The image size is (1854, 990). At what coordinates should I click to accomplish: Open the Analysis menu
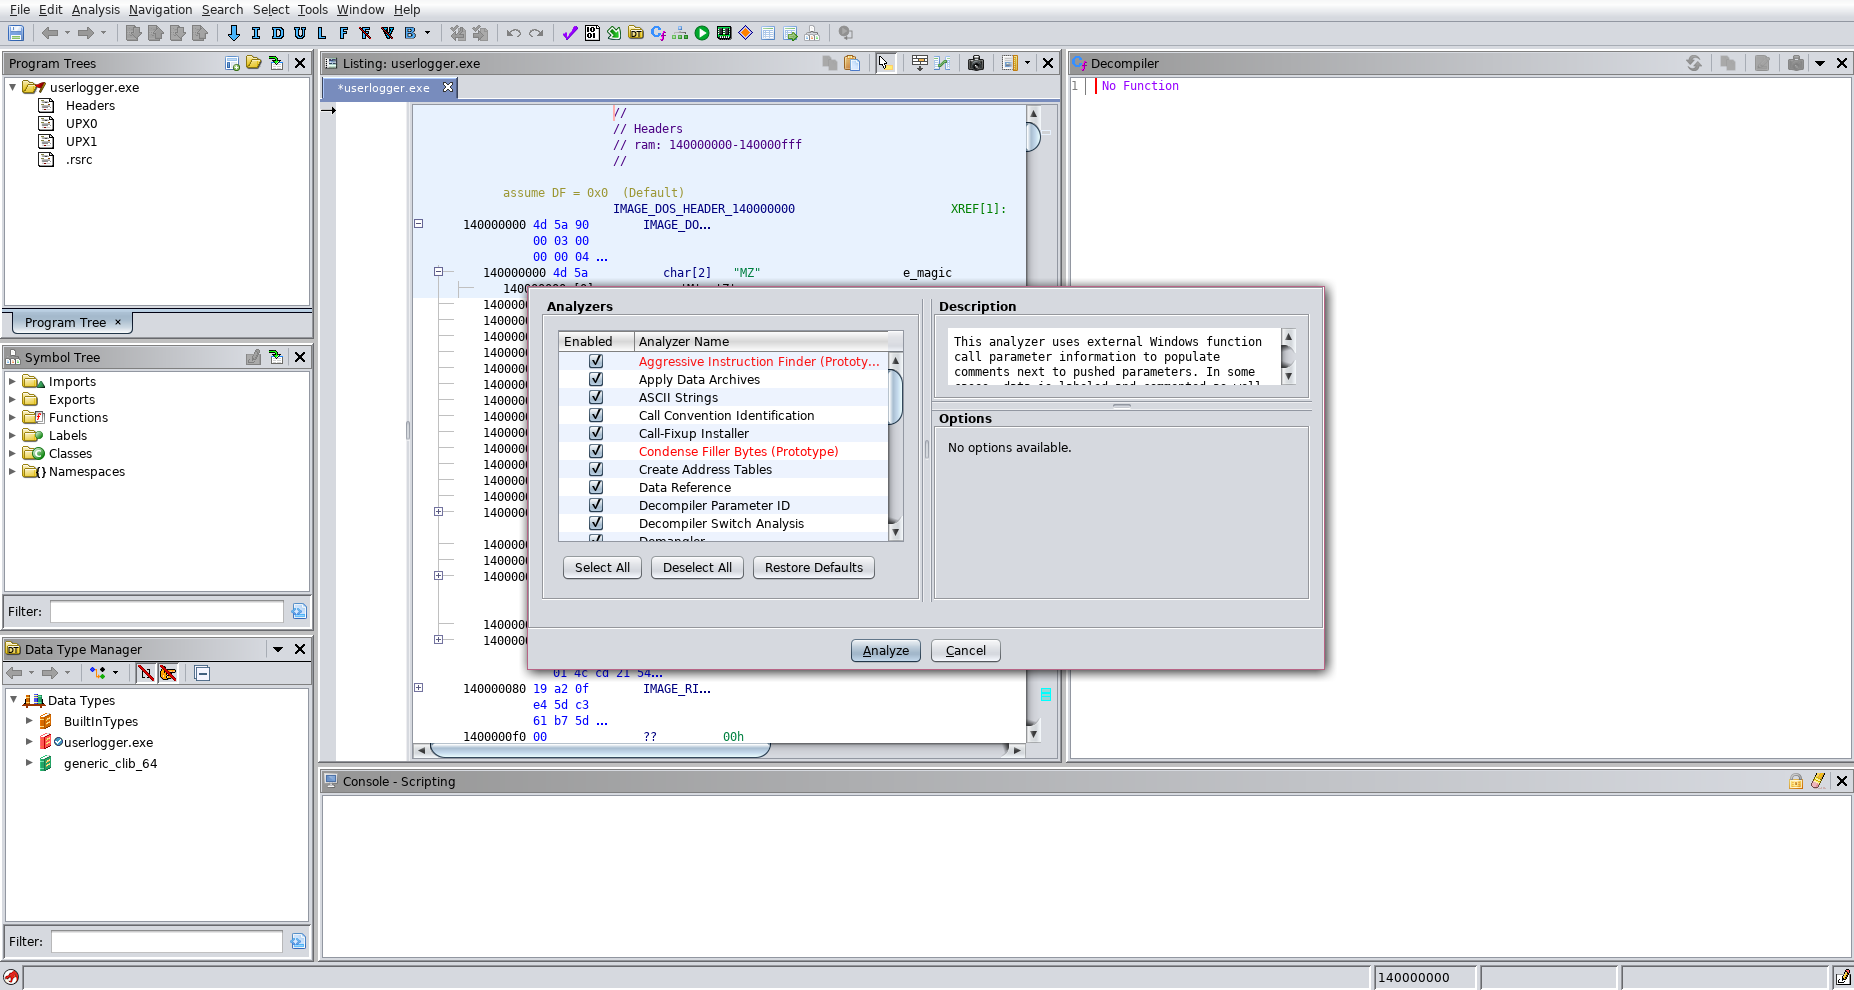tap(95, 9)
